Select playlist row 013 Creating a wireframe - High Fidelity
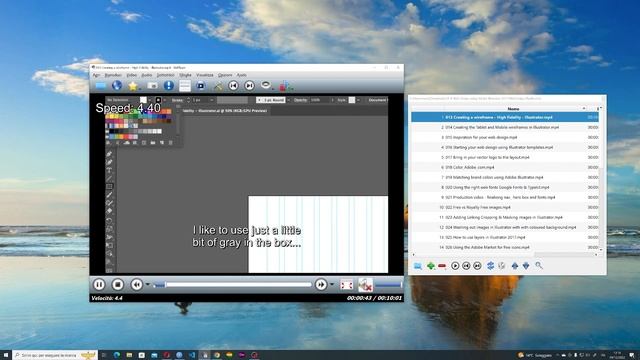 click(x=505, y=117)
